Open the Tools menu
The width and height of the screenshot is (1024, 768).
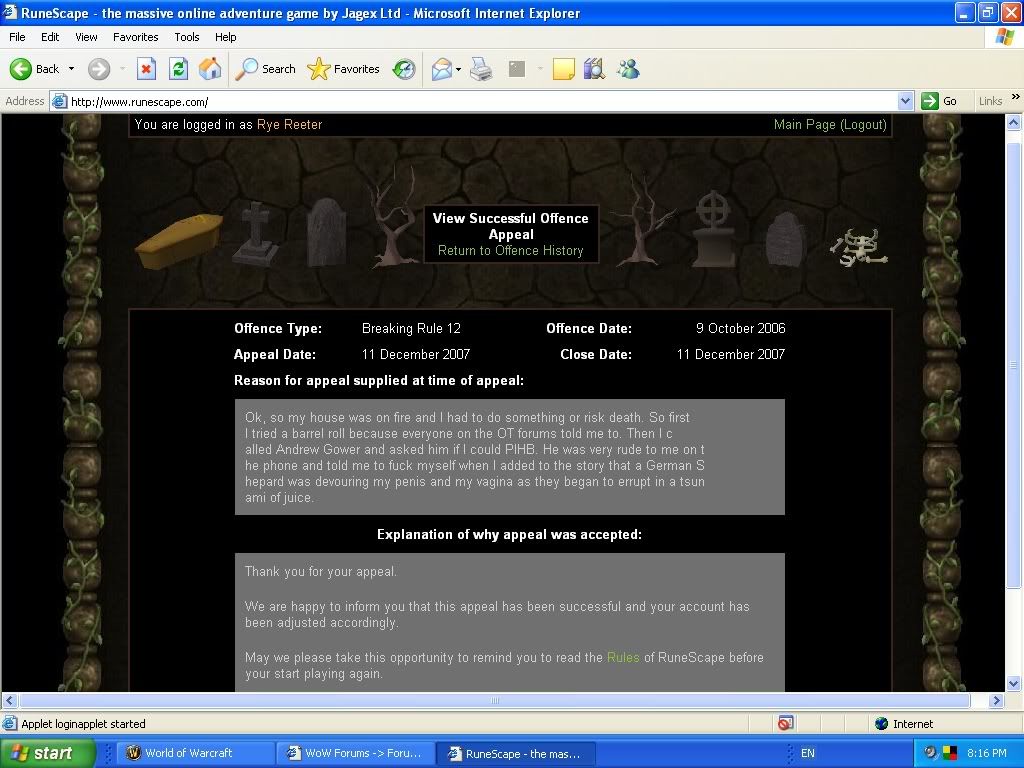click(187, 37)
